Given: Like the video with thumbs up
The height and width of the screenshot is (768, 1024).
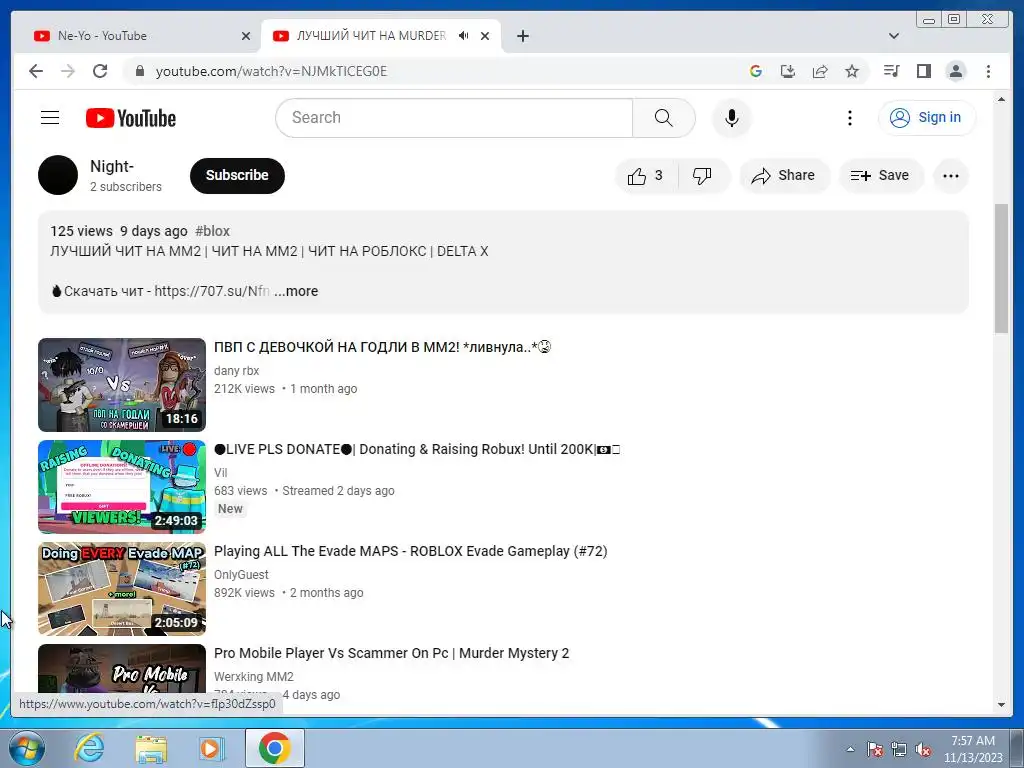Looking at the screenshot, I should coord(645,176).
